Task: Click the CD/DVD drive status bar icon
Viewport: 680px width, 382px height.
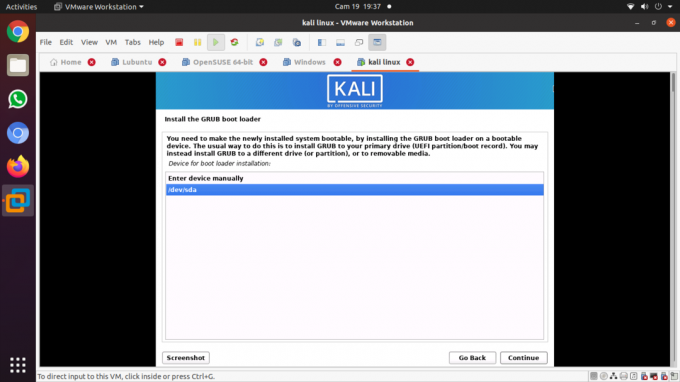Action: pyautogui.click(x=604, y=376)
